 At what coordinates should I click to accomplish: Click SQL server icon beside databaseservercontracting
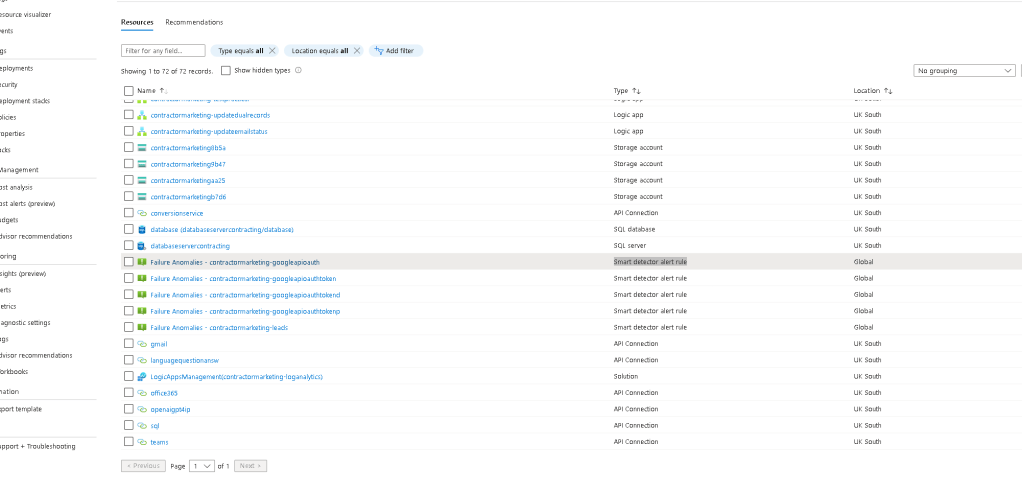tap(141, 246)
